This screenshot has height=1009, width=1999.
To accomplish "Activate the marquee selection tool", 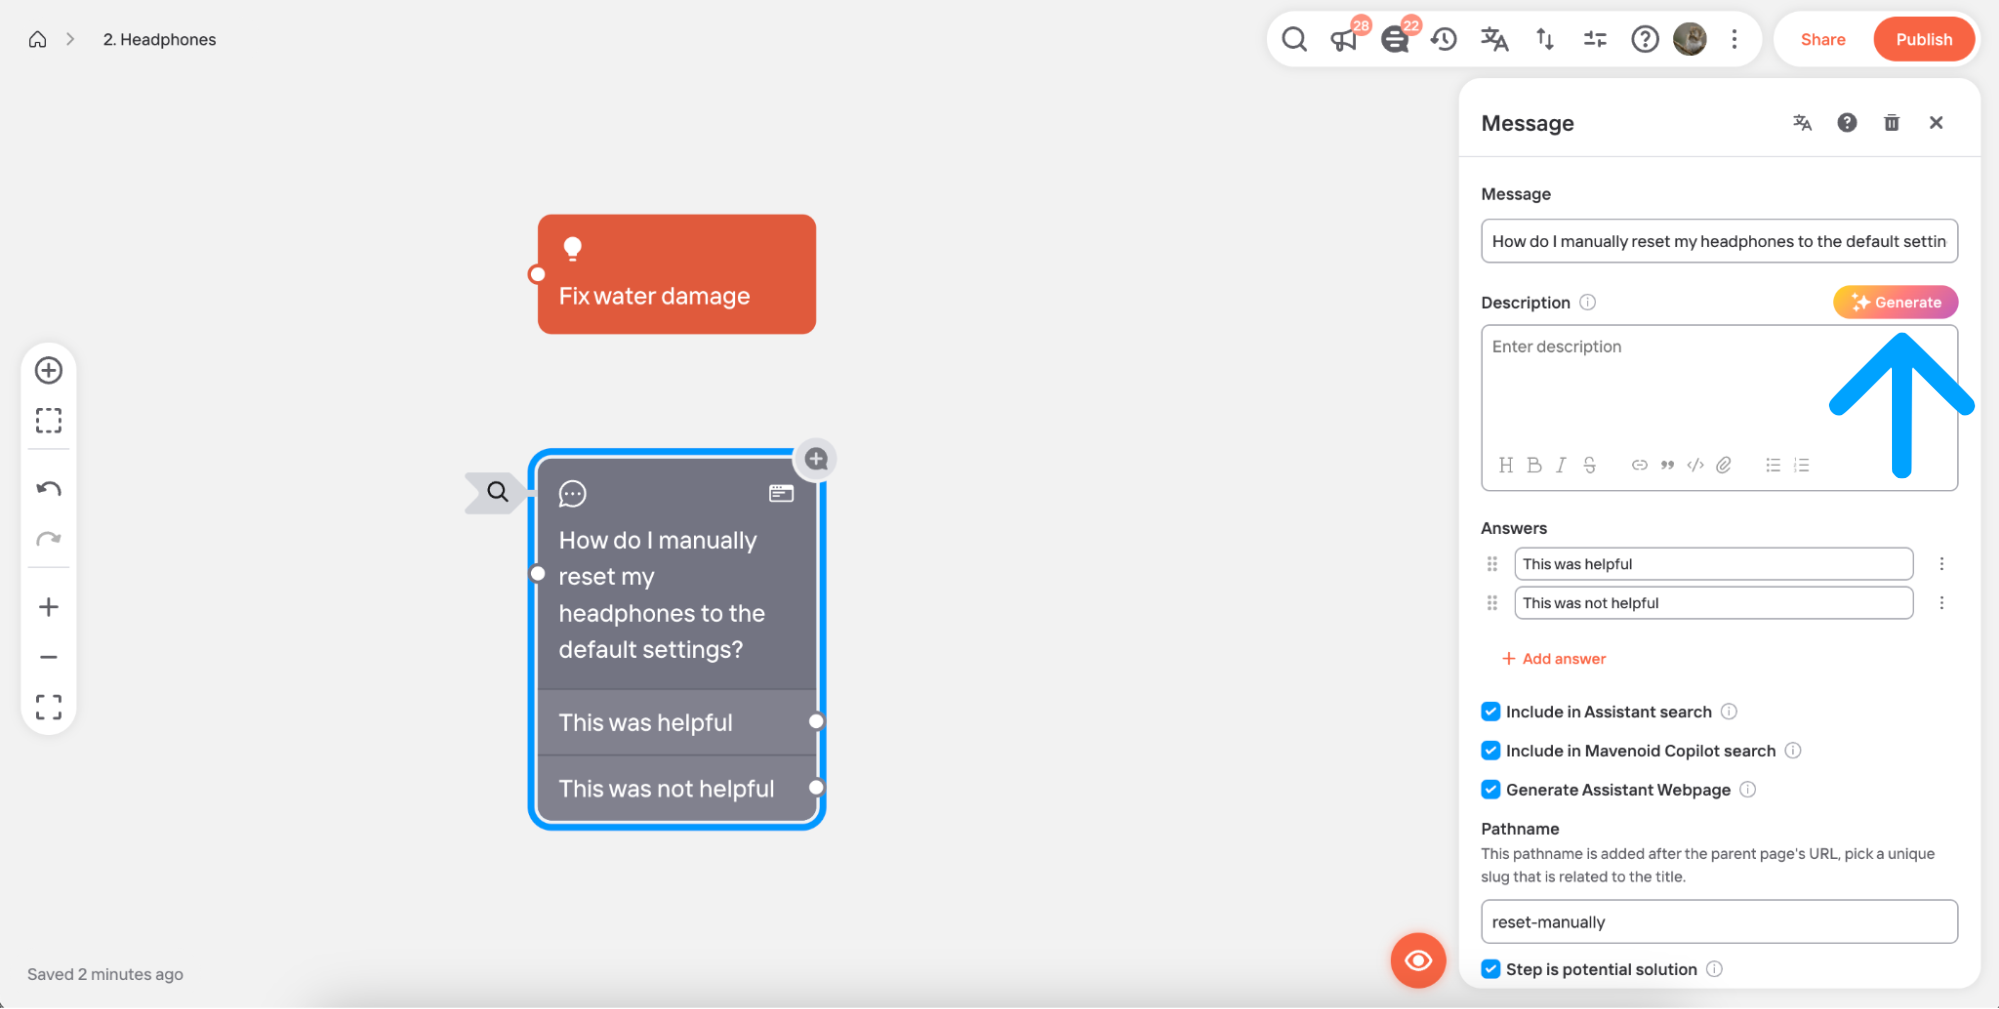I will tap(49, 420).
